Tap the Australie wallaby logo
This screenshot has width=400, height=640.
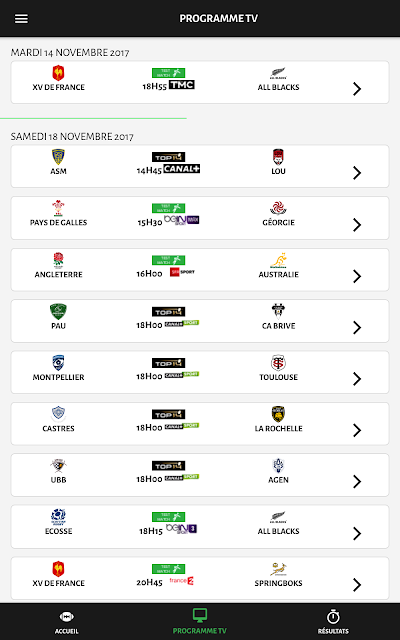[x=278, y=260]
